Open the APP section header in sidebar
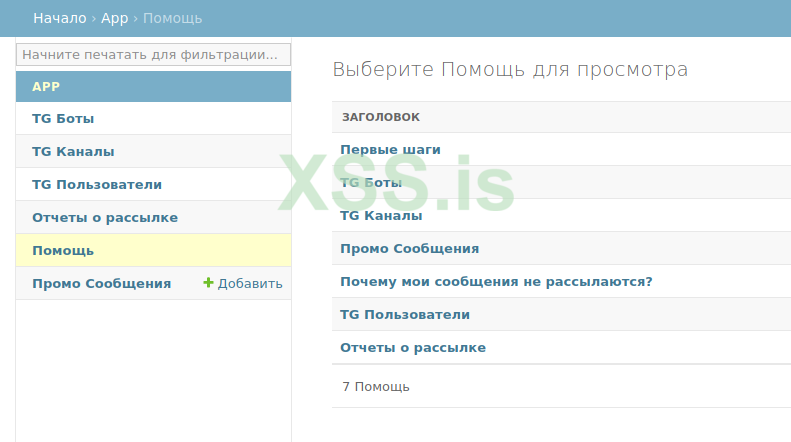 [46, 86]
